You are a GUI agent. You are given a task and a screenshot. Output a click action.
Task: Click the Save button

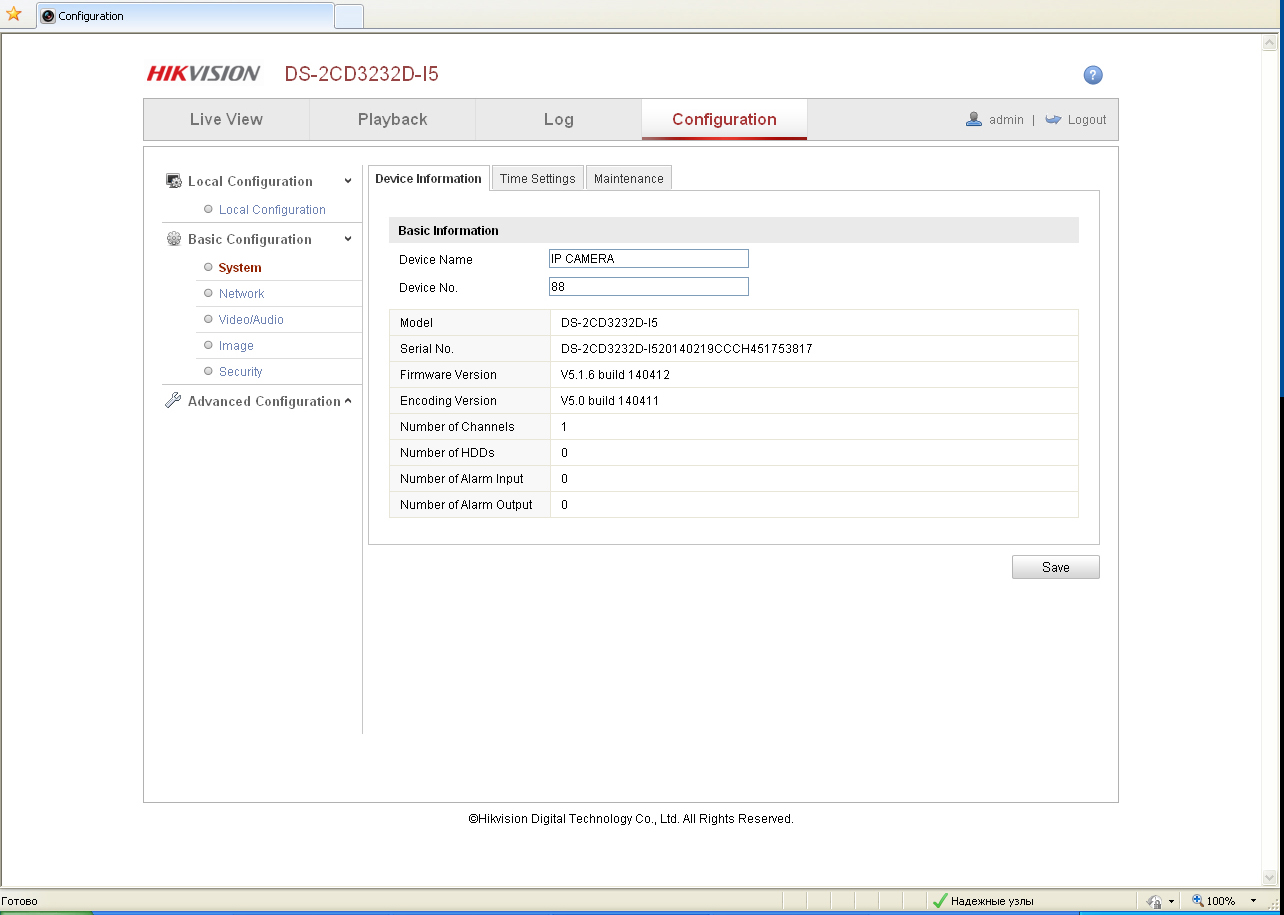tap(1055, 567)
